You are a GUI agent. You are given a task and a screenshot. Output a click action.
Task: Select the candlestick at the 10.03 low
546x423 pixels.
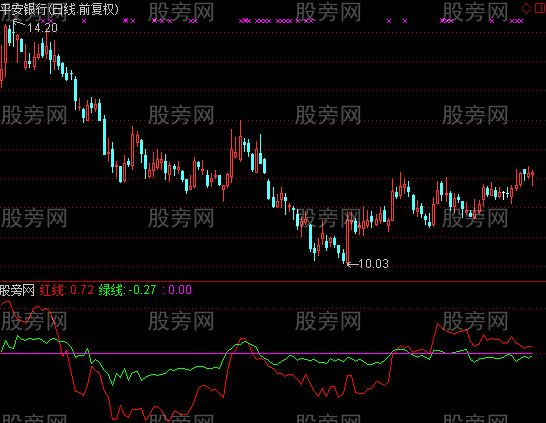point(348,238)
